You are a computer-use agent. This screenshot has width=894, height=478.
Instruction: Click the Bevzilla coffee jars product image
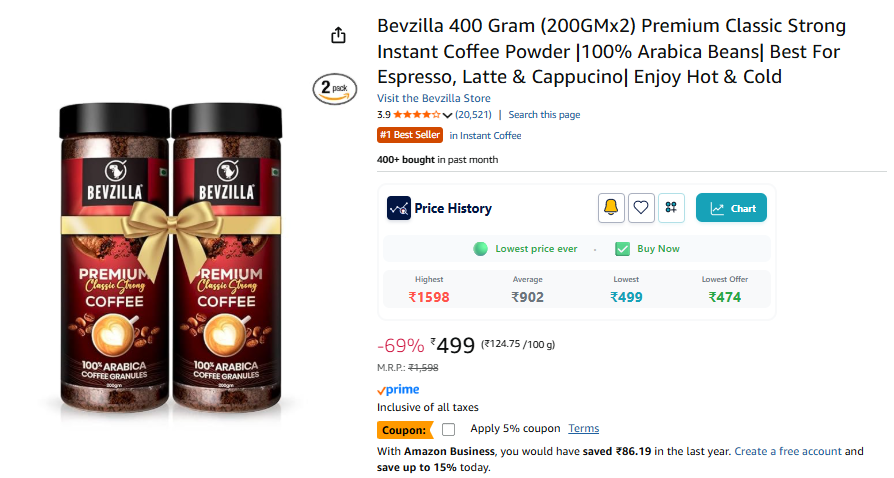[171, 258]
